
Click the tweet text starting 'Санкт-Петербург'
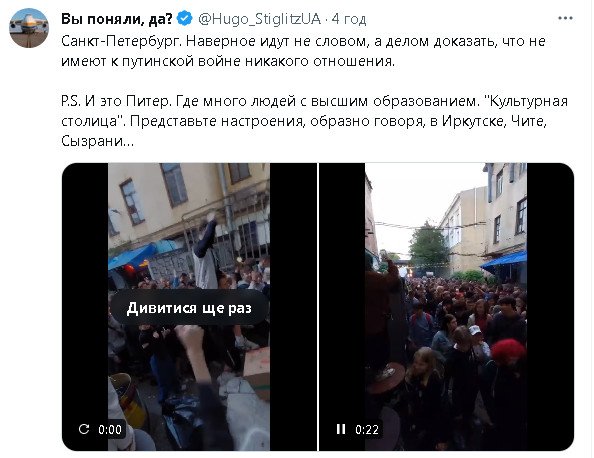point(303,51)
